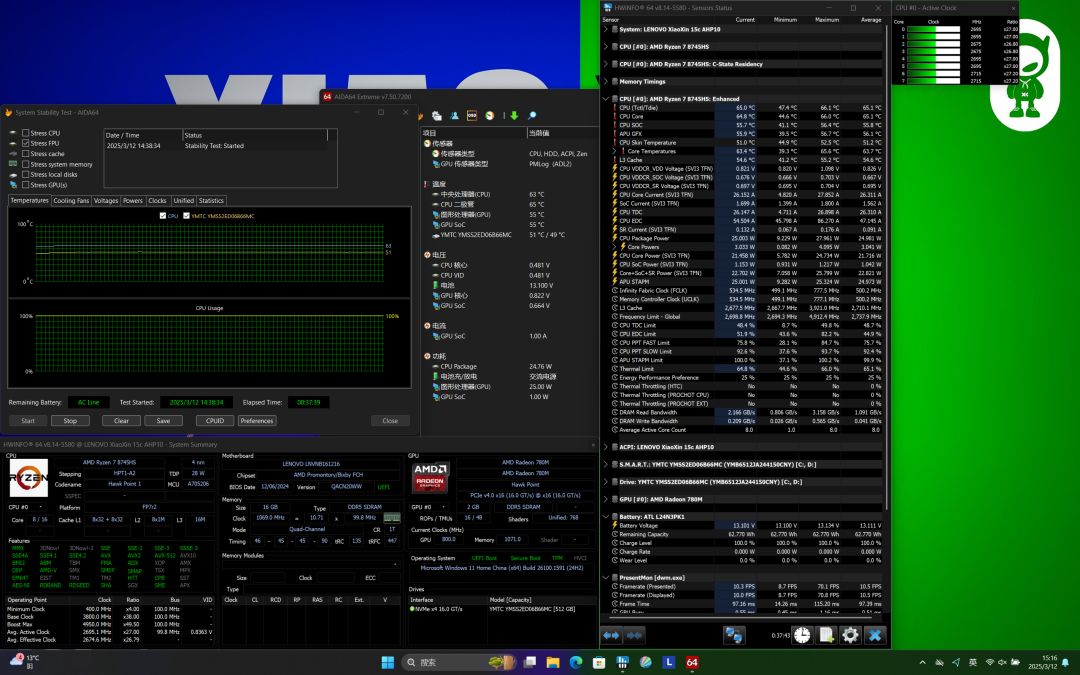Viewport: 1080px width, 675px height.
Task: Open Microsoft Edge from the taskbar
Action: [x=576, y=662]
